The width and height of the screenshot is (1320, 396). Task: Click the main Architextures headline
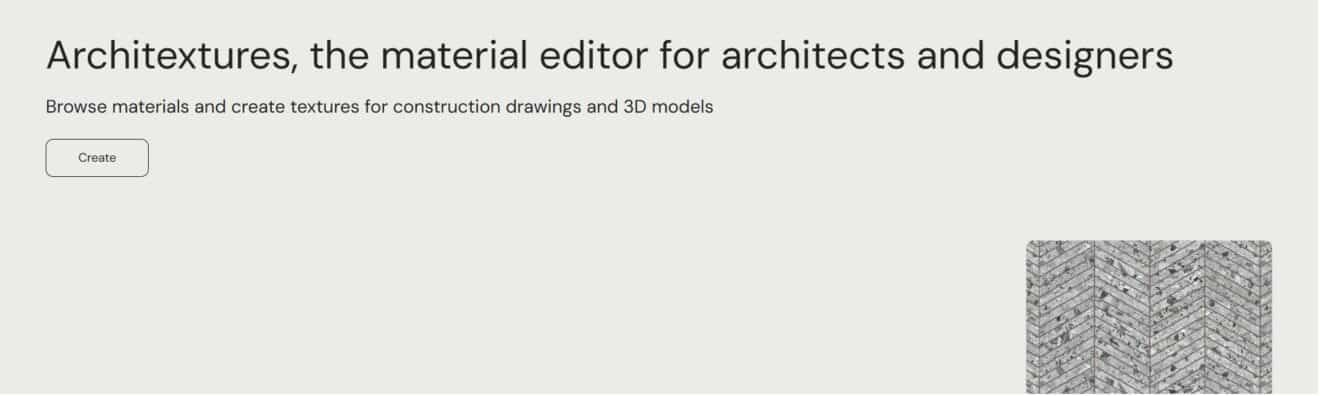[609, 56]
